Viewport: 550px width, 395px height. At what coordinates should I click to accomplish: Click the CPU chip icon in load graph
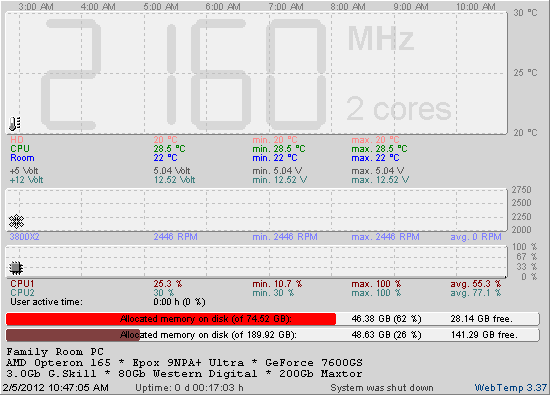point(16,268)
